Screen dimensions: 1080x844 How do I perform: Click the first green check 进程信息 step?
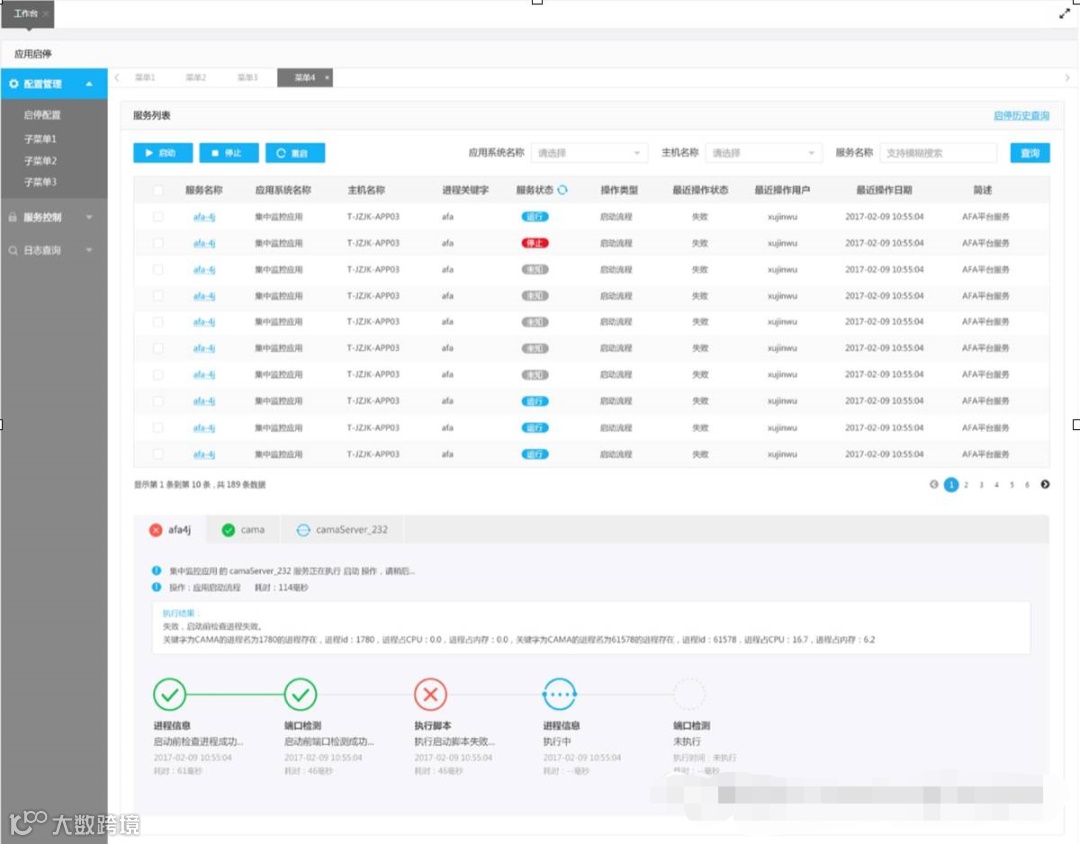coord(169,694)
